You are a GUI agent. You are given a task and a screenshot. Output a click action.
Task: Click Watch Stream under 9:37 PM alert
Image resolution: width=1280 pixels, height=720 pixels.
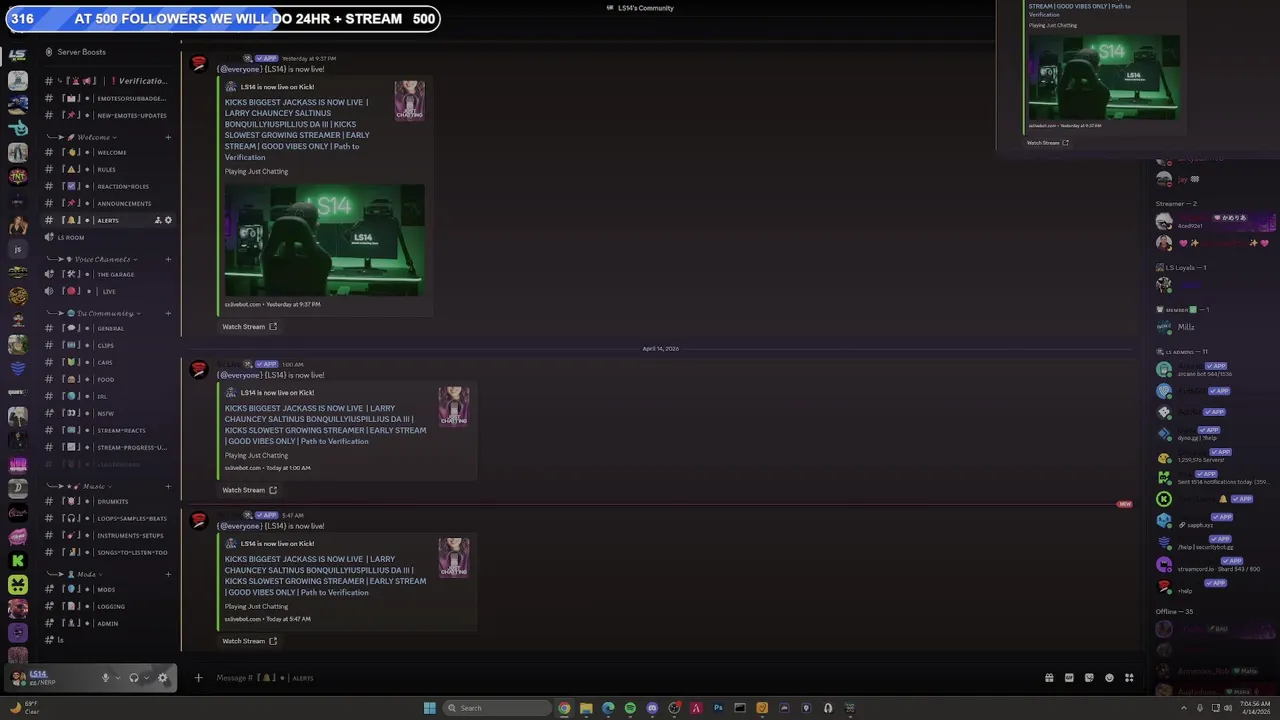coord(249,327)
